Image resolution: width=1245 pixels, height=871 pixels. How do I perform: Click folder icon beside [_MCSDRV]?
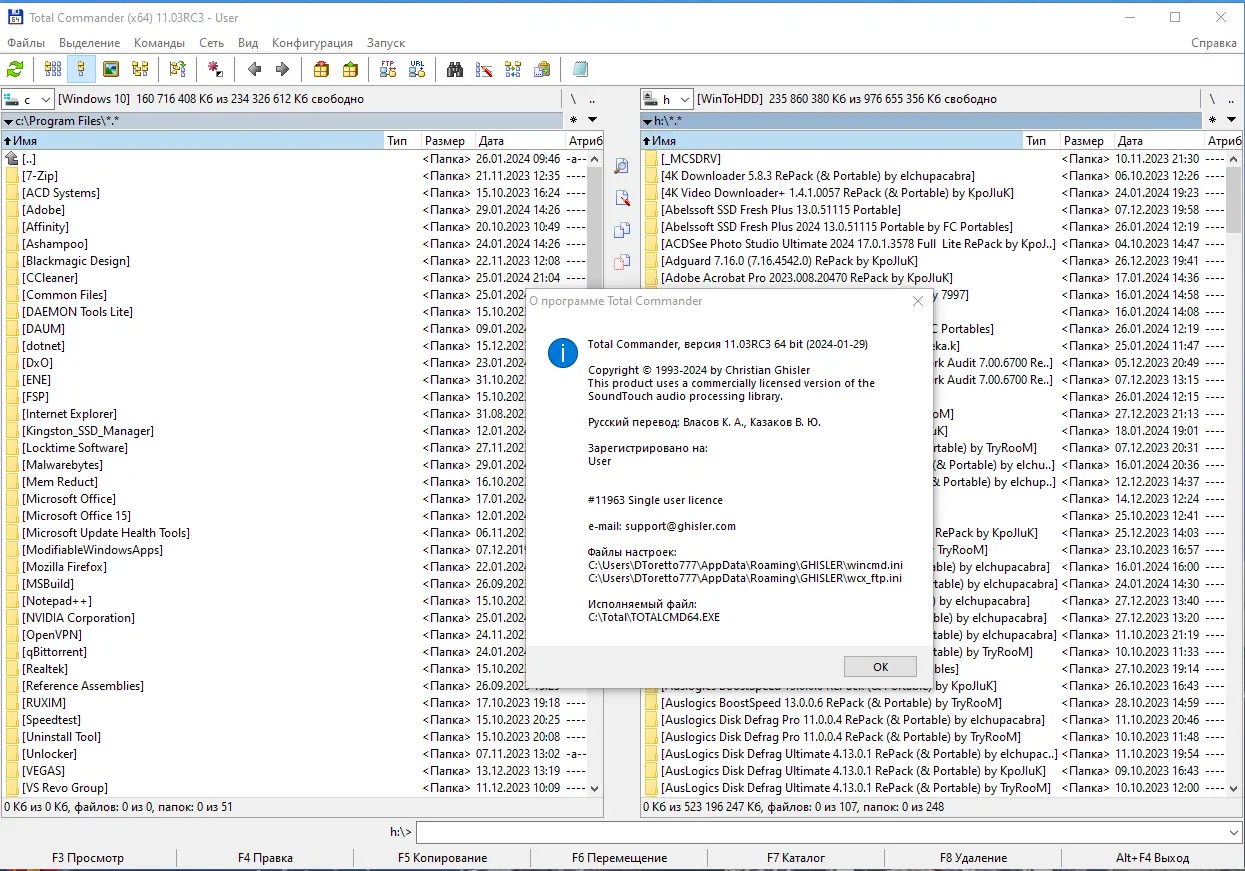pyautogui.click(x=651, y=159)
